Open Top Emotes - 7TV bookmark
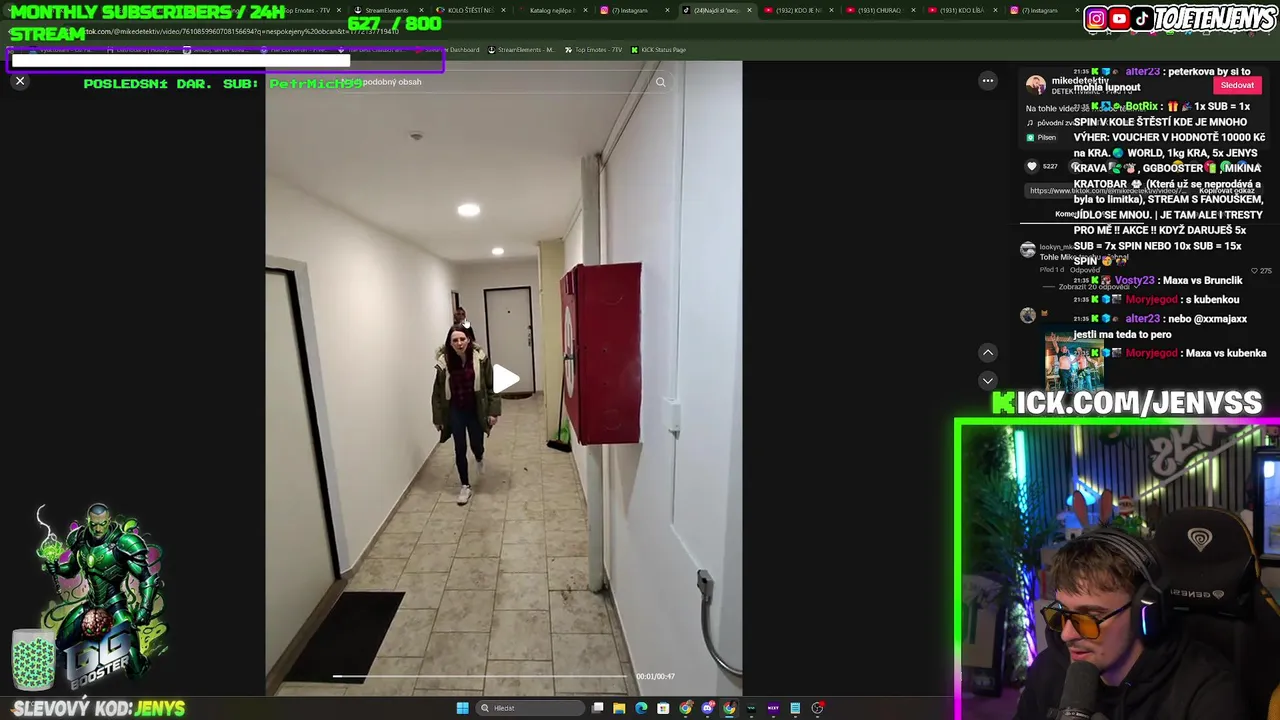 tap(594, 49)
